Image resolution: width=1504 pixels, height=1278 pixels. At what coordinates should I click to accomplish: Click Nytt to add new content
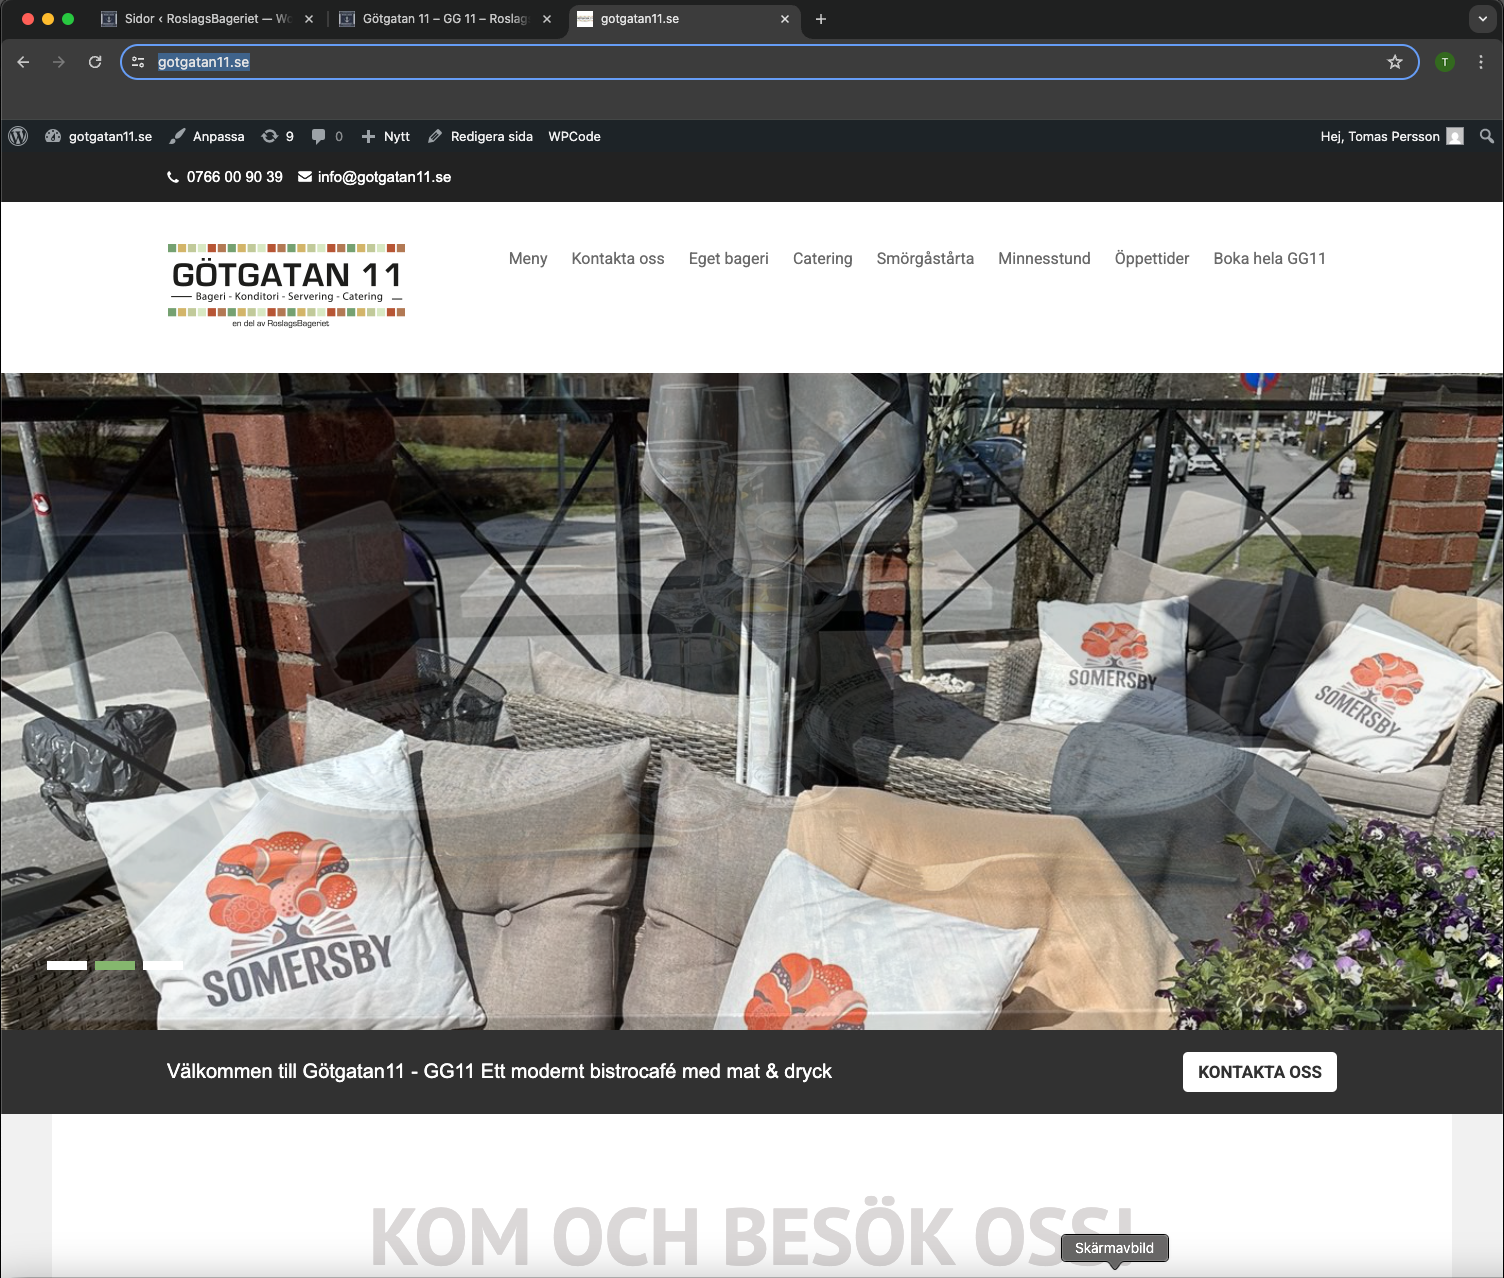[x=385, y=136]
